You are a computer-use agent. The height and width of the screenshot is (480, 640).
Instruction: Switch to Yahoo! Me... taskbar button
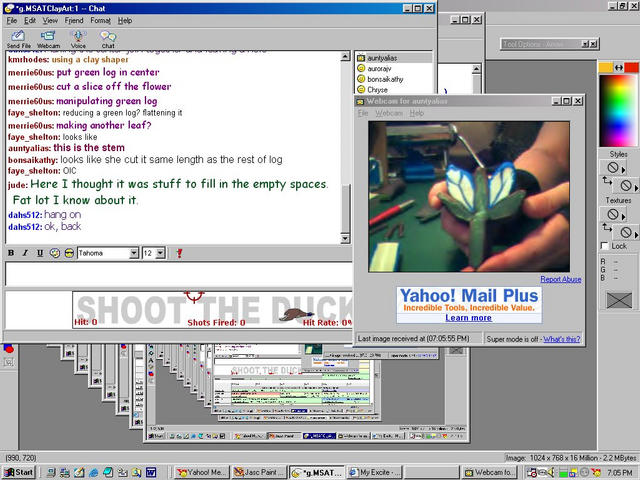tap(202, 472)
